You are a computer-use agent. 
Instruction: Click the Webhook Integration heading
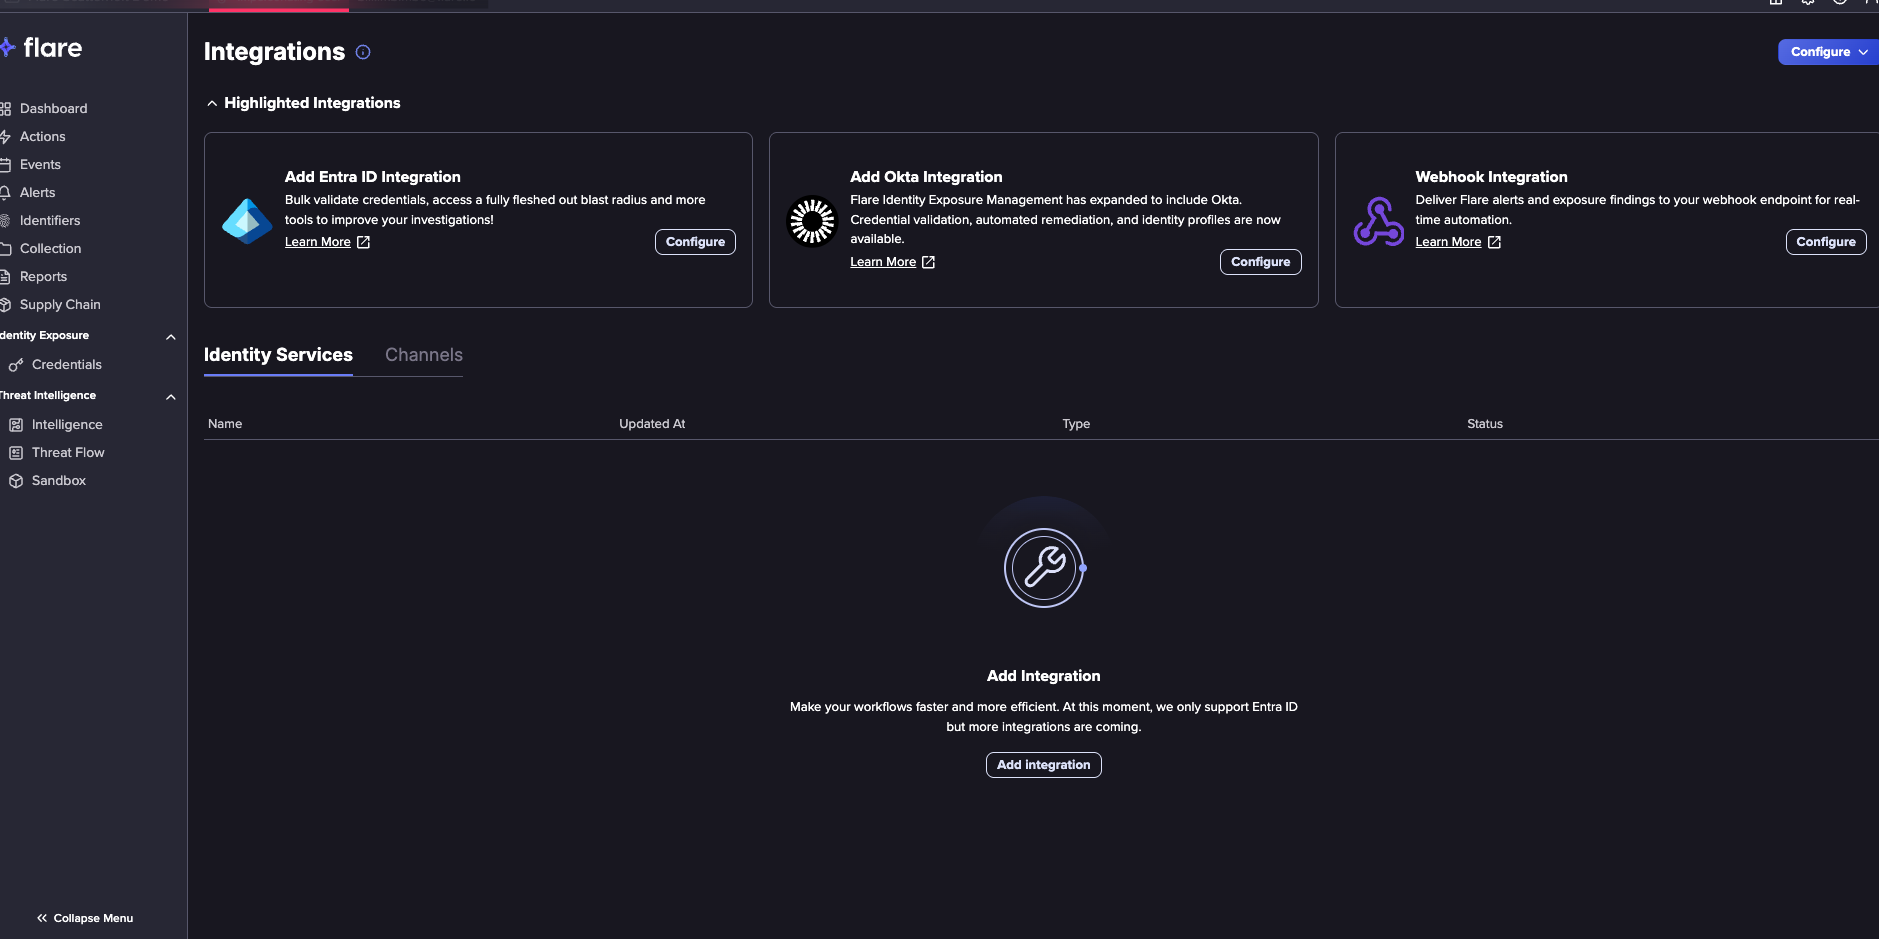pyautogui.click(x=1491, y=177)
